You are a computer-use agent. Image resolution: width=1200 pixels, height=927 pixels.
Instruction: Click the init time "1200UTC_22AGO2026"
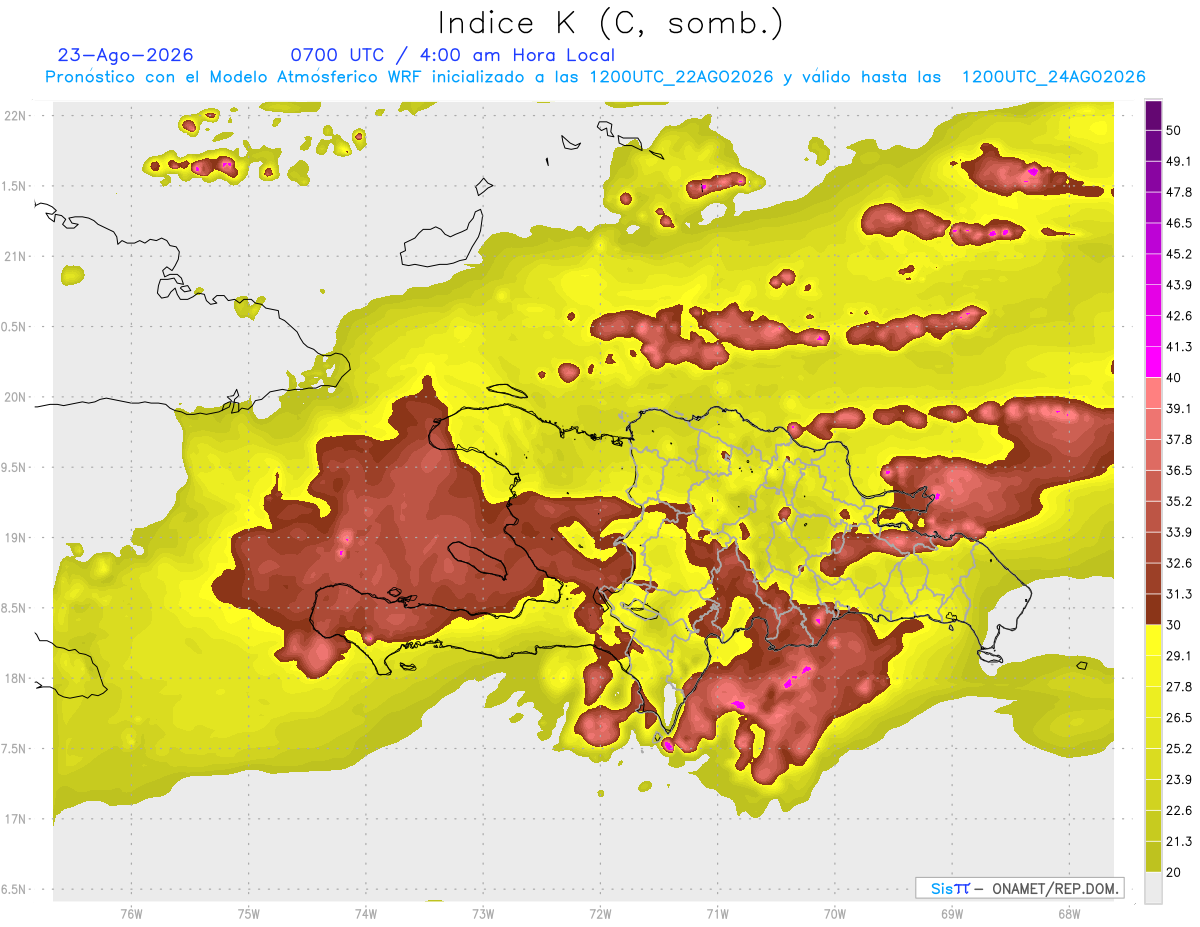tap(682, 77)
